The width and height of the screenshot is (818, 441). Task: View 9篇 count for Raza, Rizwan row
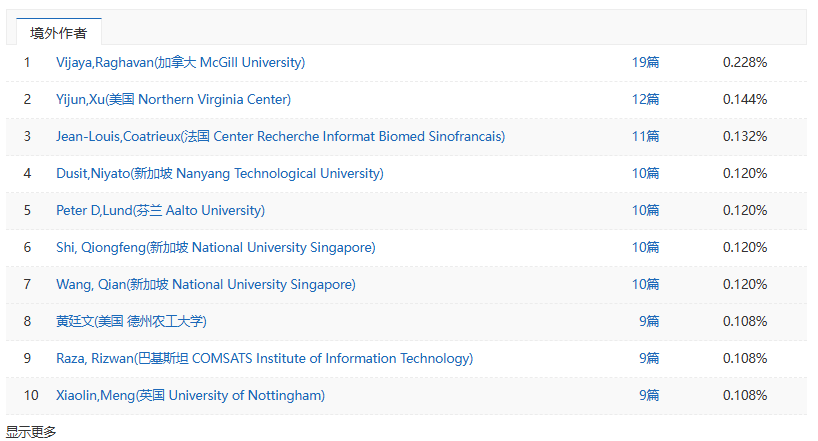coord(649,359)
